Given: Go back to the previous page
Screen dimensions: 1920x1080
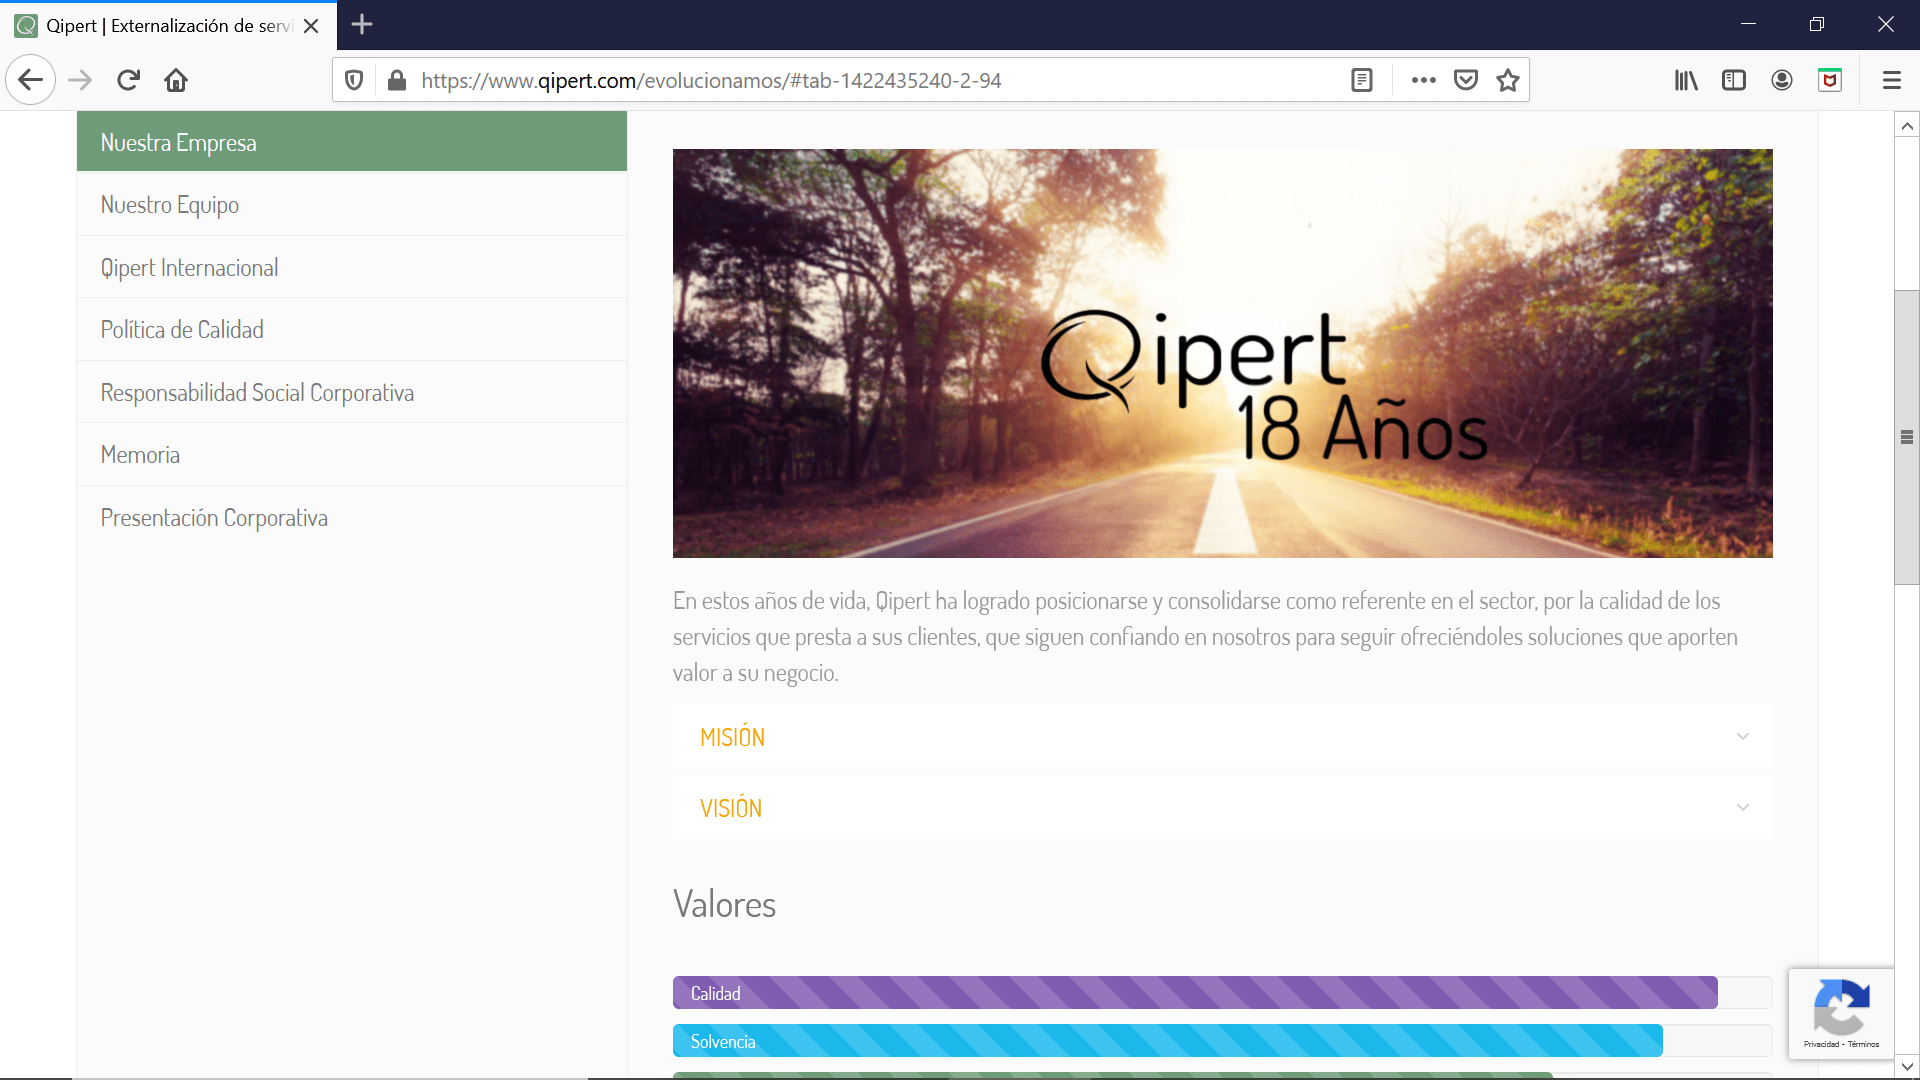Looking at the screenshot, I should (30, 80).
